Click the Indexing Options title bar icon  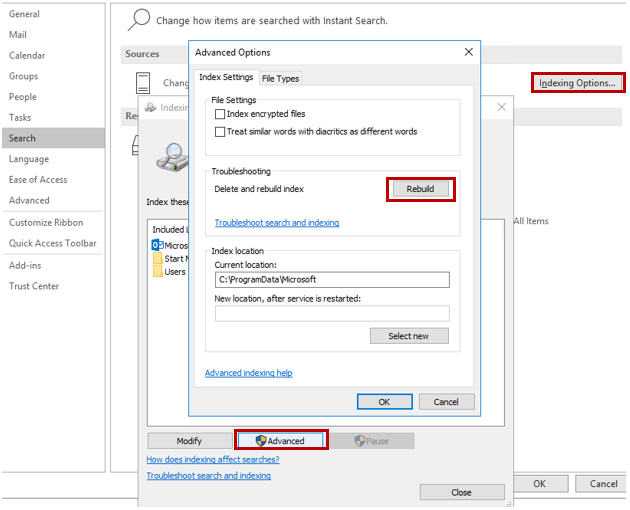(151, 107)
